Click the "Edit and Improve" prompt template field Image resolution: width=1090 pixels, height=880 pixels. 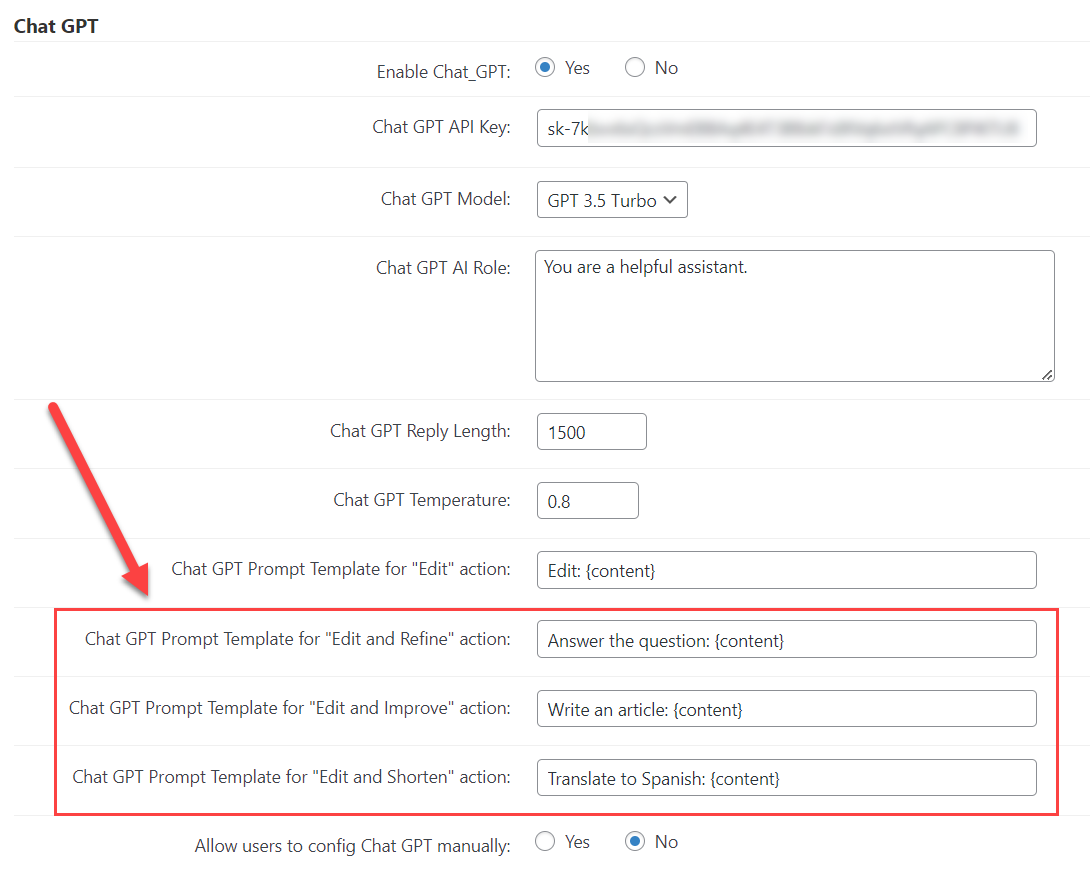(786, 709)
